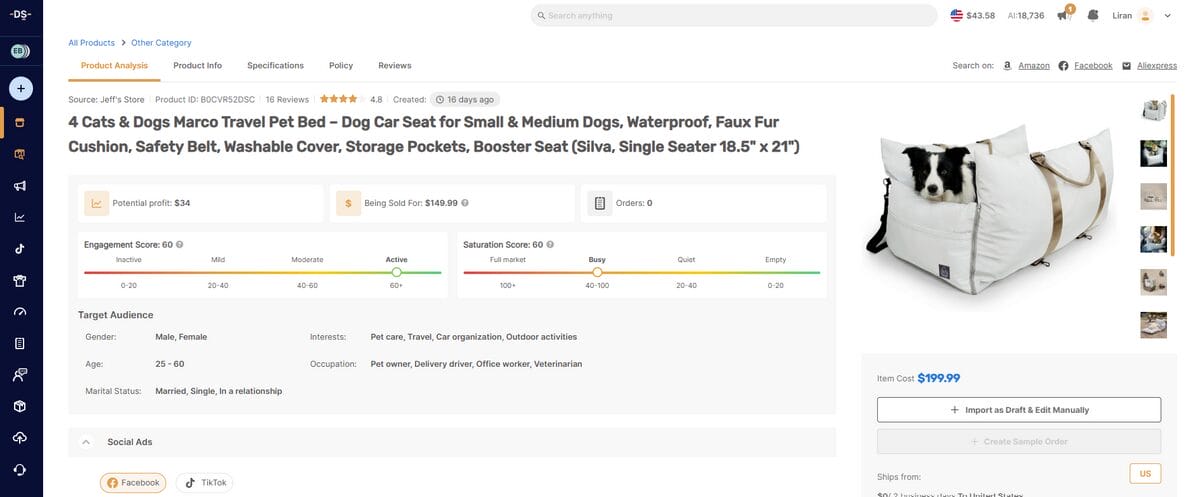Click Source: Jeff's Store text
The width and height of the screenshot is (1200, 497).
click(x=106, y=99)
